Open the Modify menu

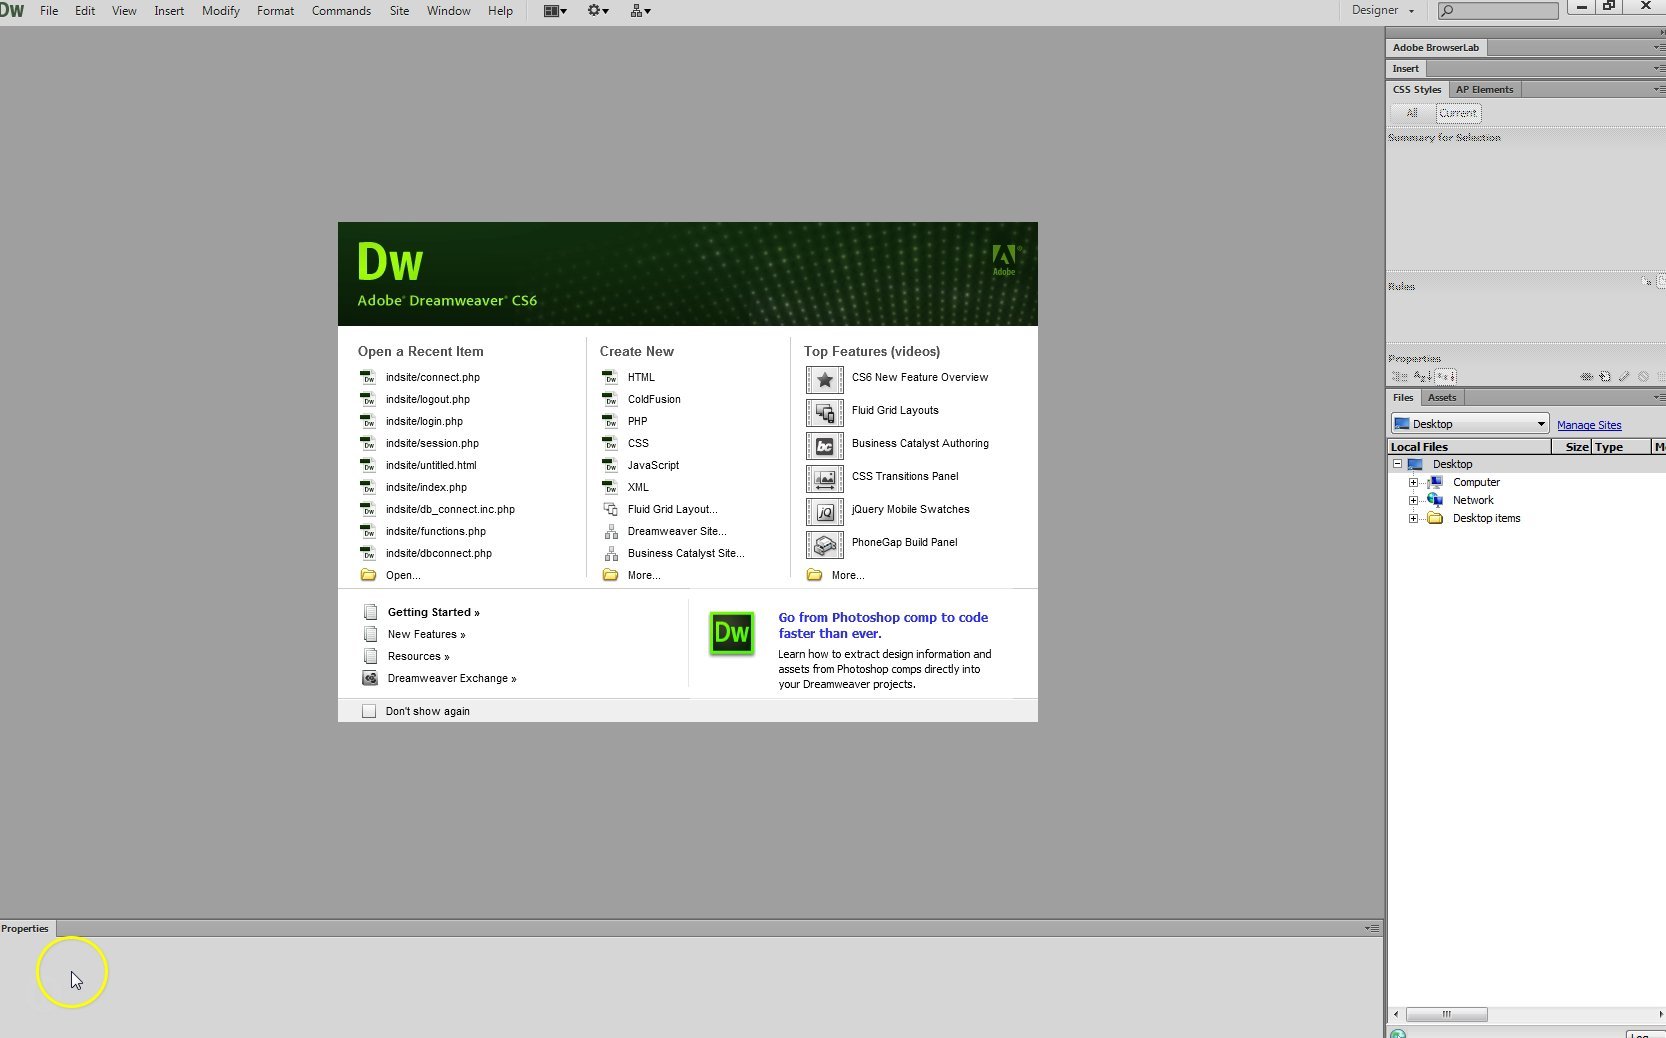(221, 11)
